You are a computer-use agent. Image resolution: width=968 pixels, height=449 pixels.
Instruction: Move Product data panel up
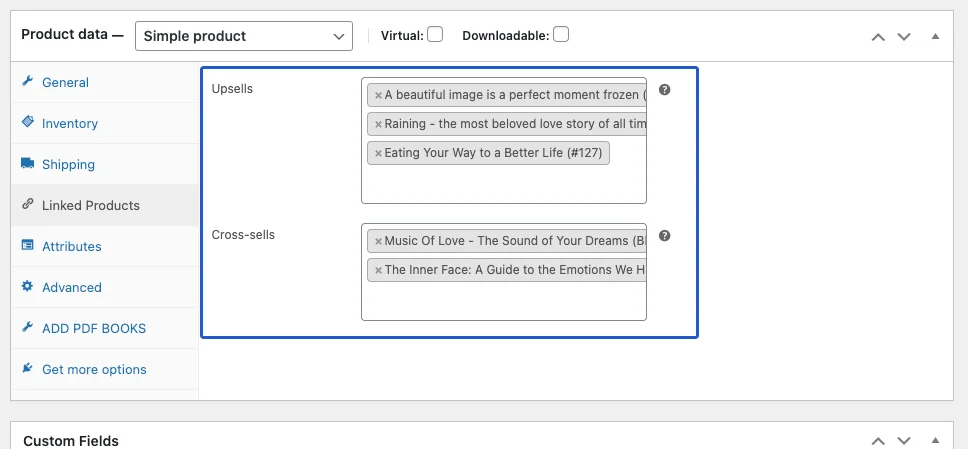tap(878, 36)
